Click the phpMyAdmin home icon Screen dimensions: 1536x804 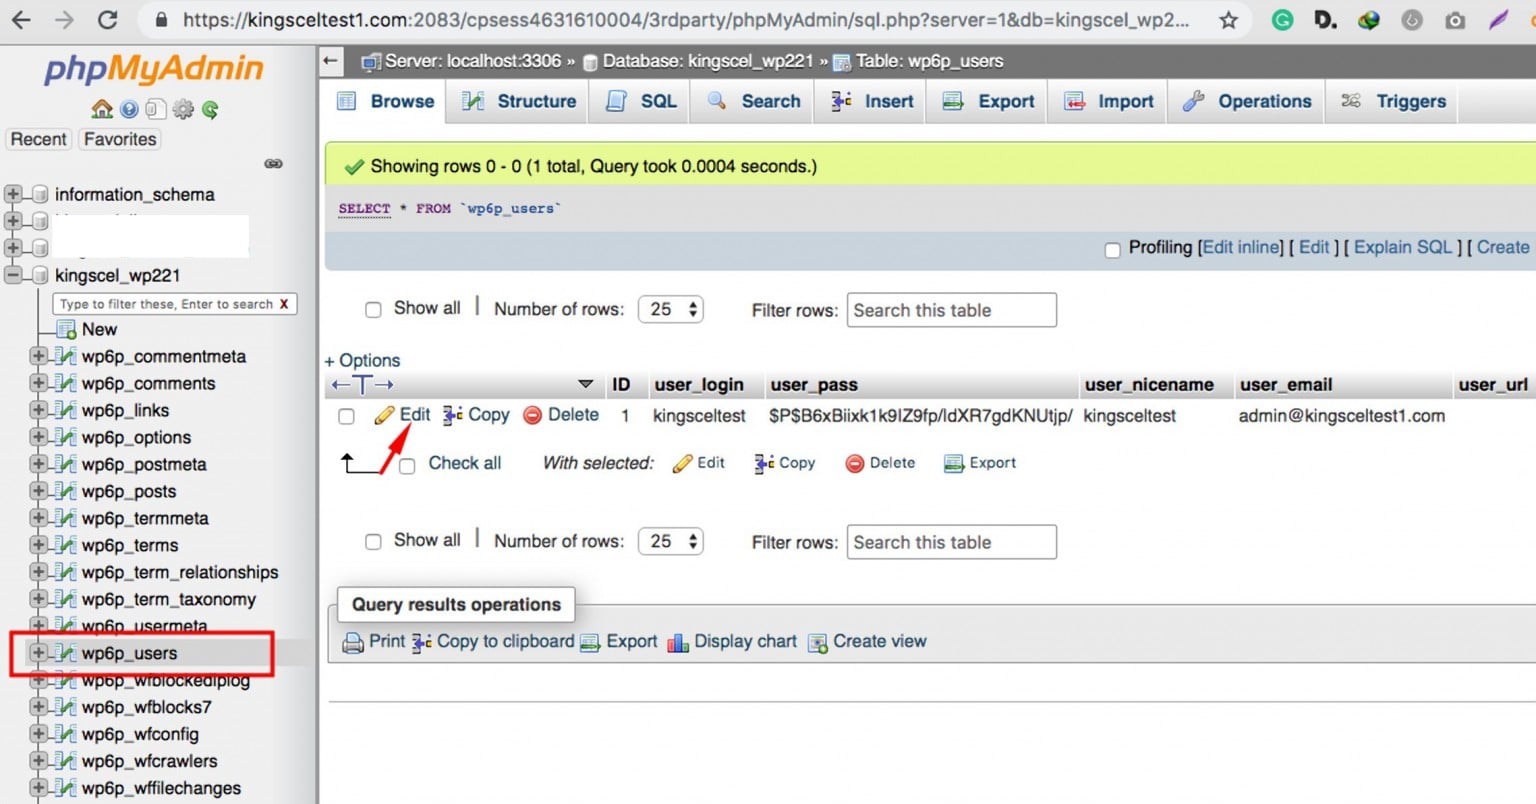click(102, 109)
